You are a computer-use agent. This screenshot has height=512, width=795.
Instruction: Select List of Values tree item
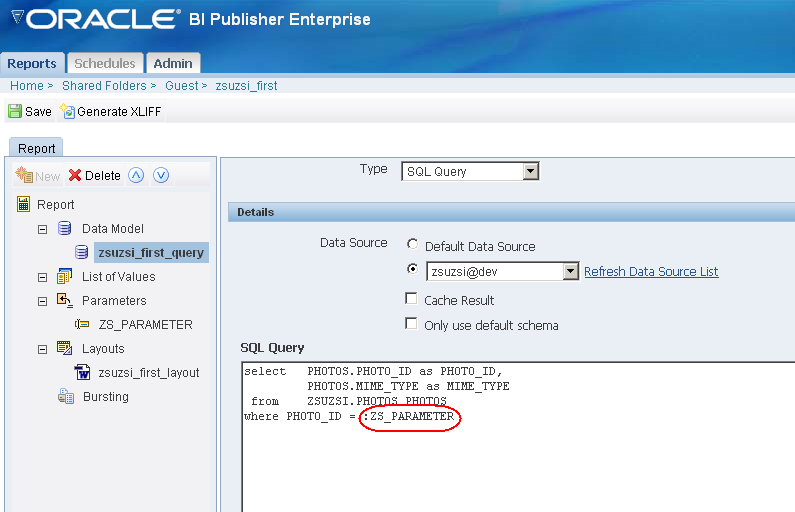(x=119, y=277)
